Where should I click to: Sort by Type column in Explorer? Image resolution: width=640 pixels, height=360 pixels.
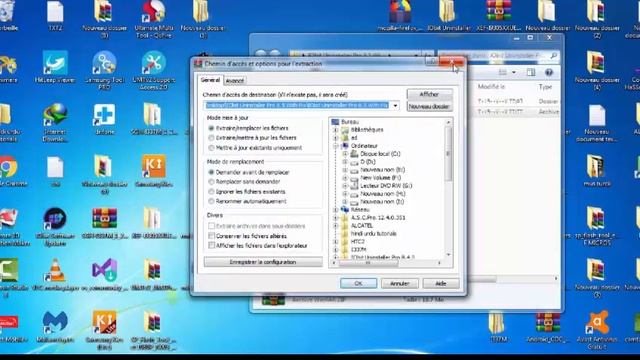point(545,87)
